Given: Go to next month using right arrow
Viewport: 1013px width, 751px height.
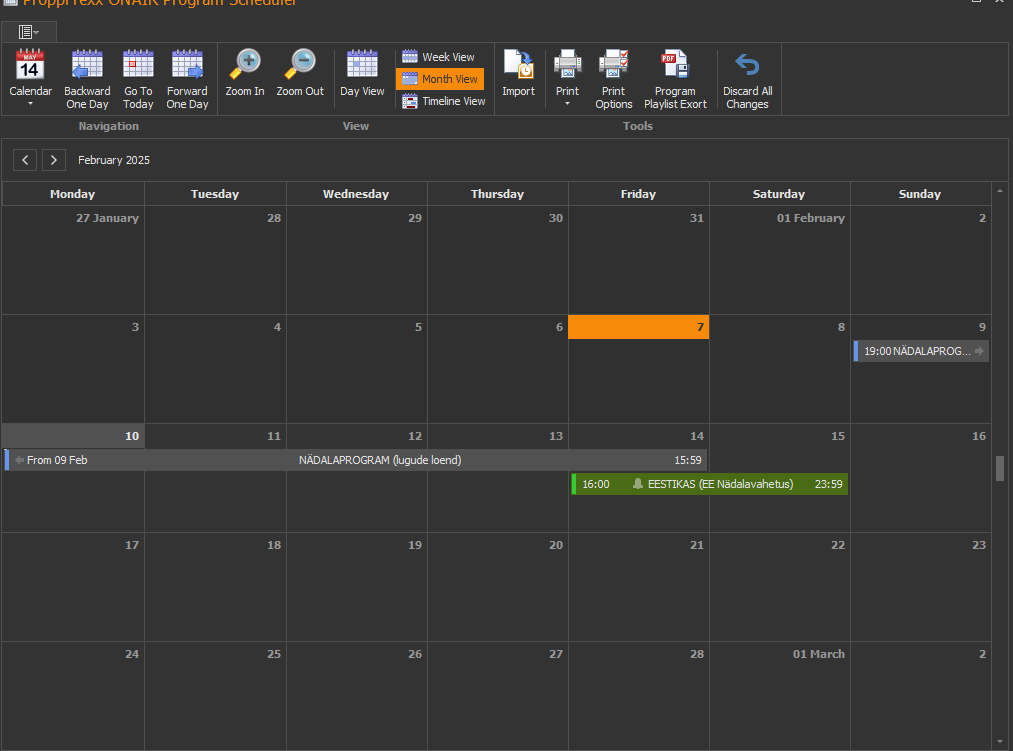Looking at the screenshot, I should coord(54,160).
